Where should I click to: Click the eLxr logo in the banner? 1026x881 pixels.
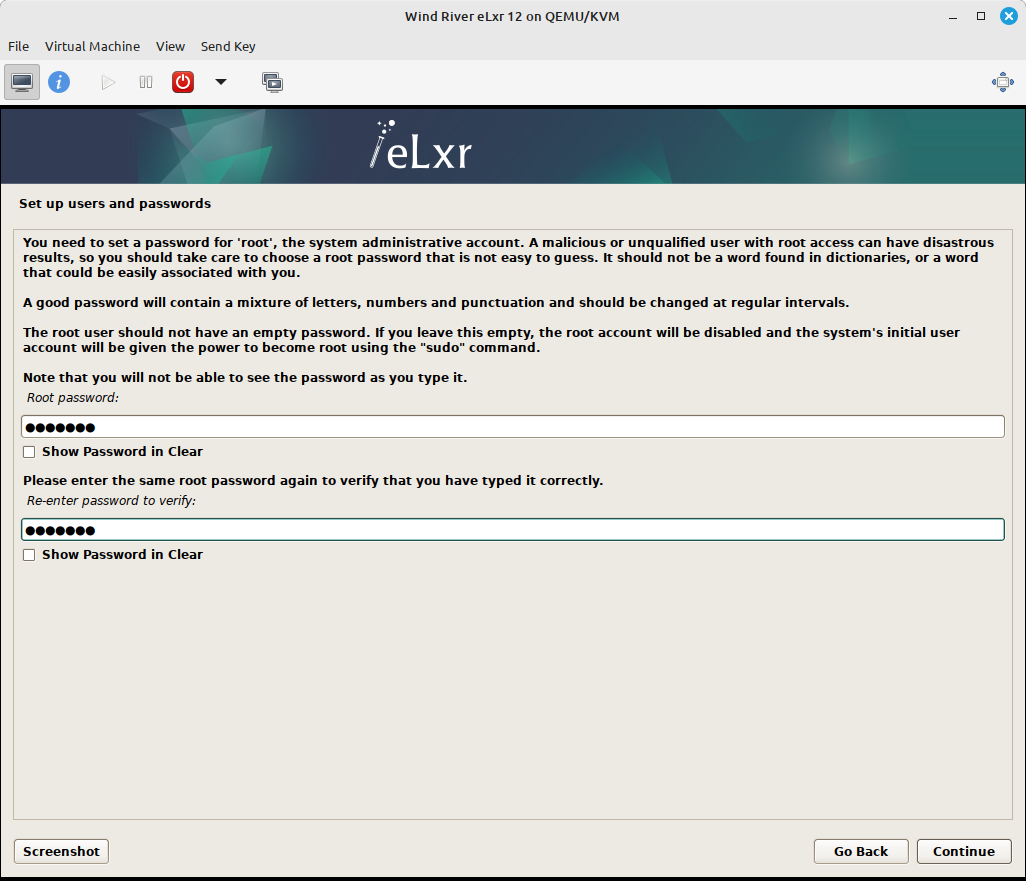[418, 148]
